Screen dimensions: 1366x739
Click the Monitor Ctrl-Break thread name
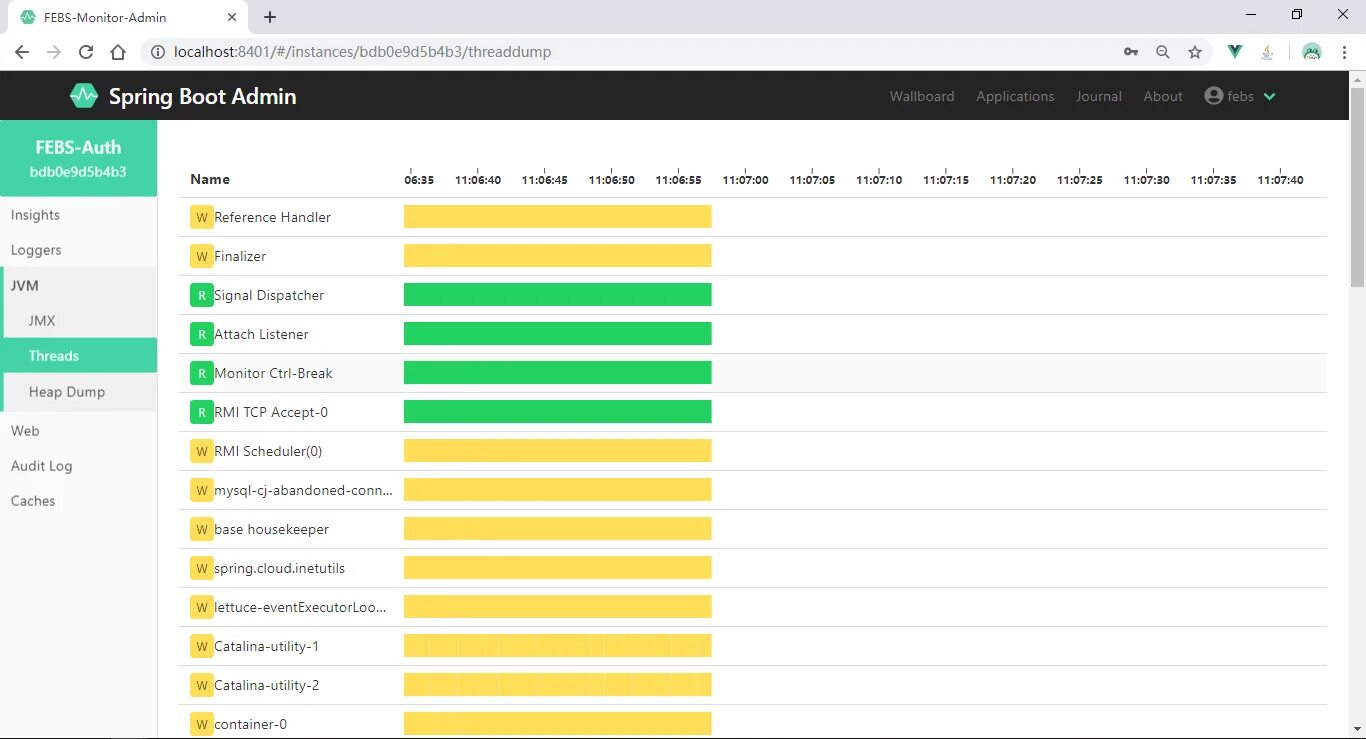(x=273, y=373)
